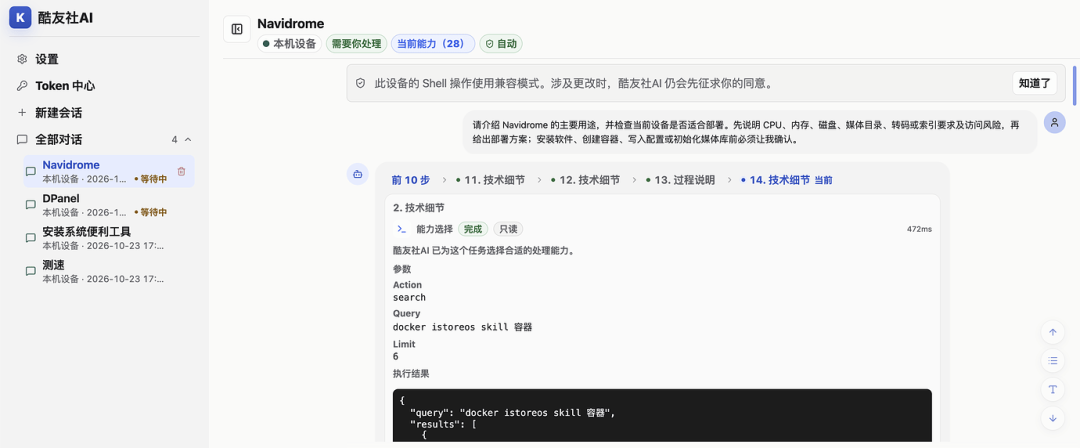Click the Navidrome page title
This screenshot has height=448, width=1080.
point(291,23)
